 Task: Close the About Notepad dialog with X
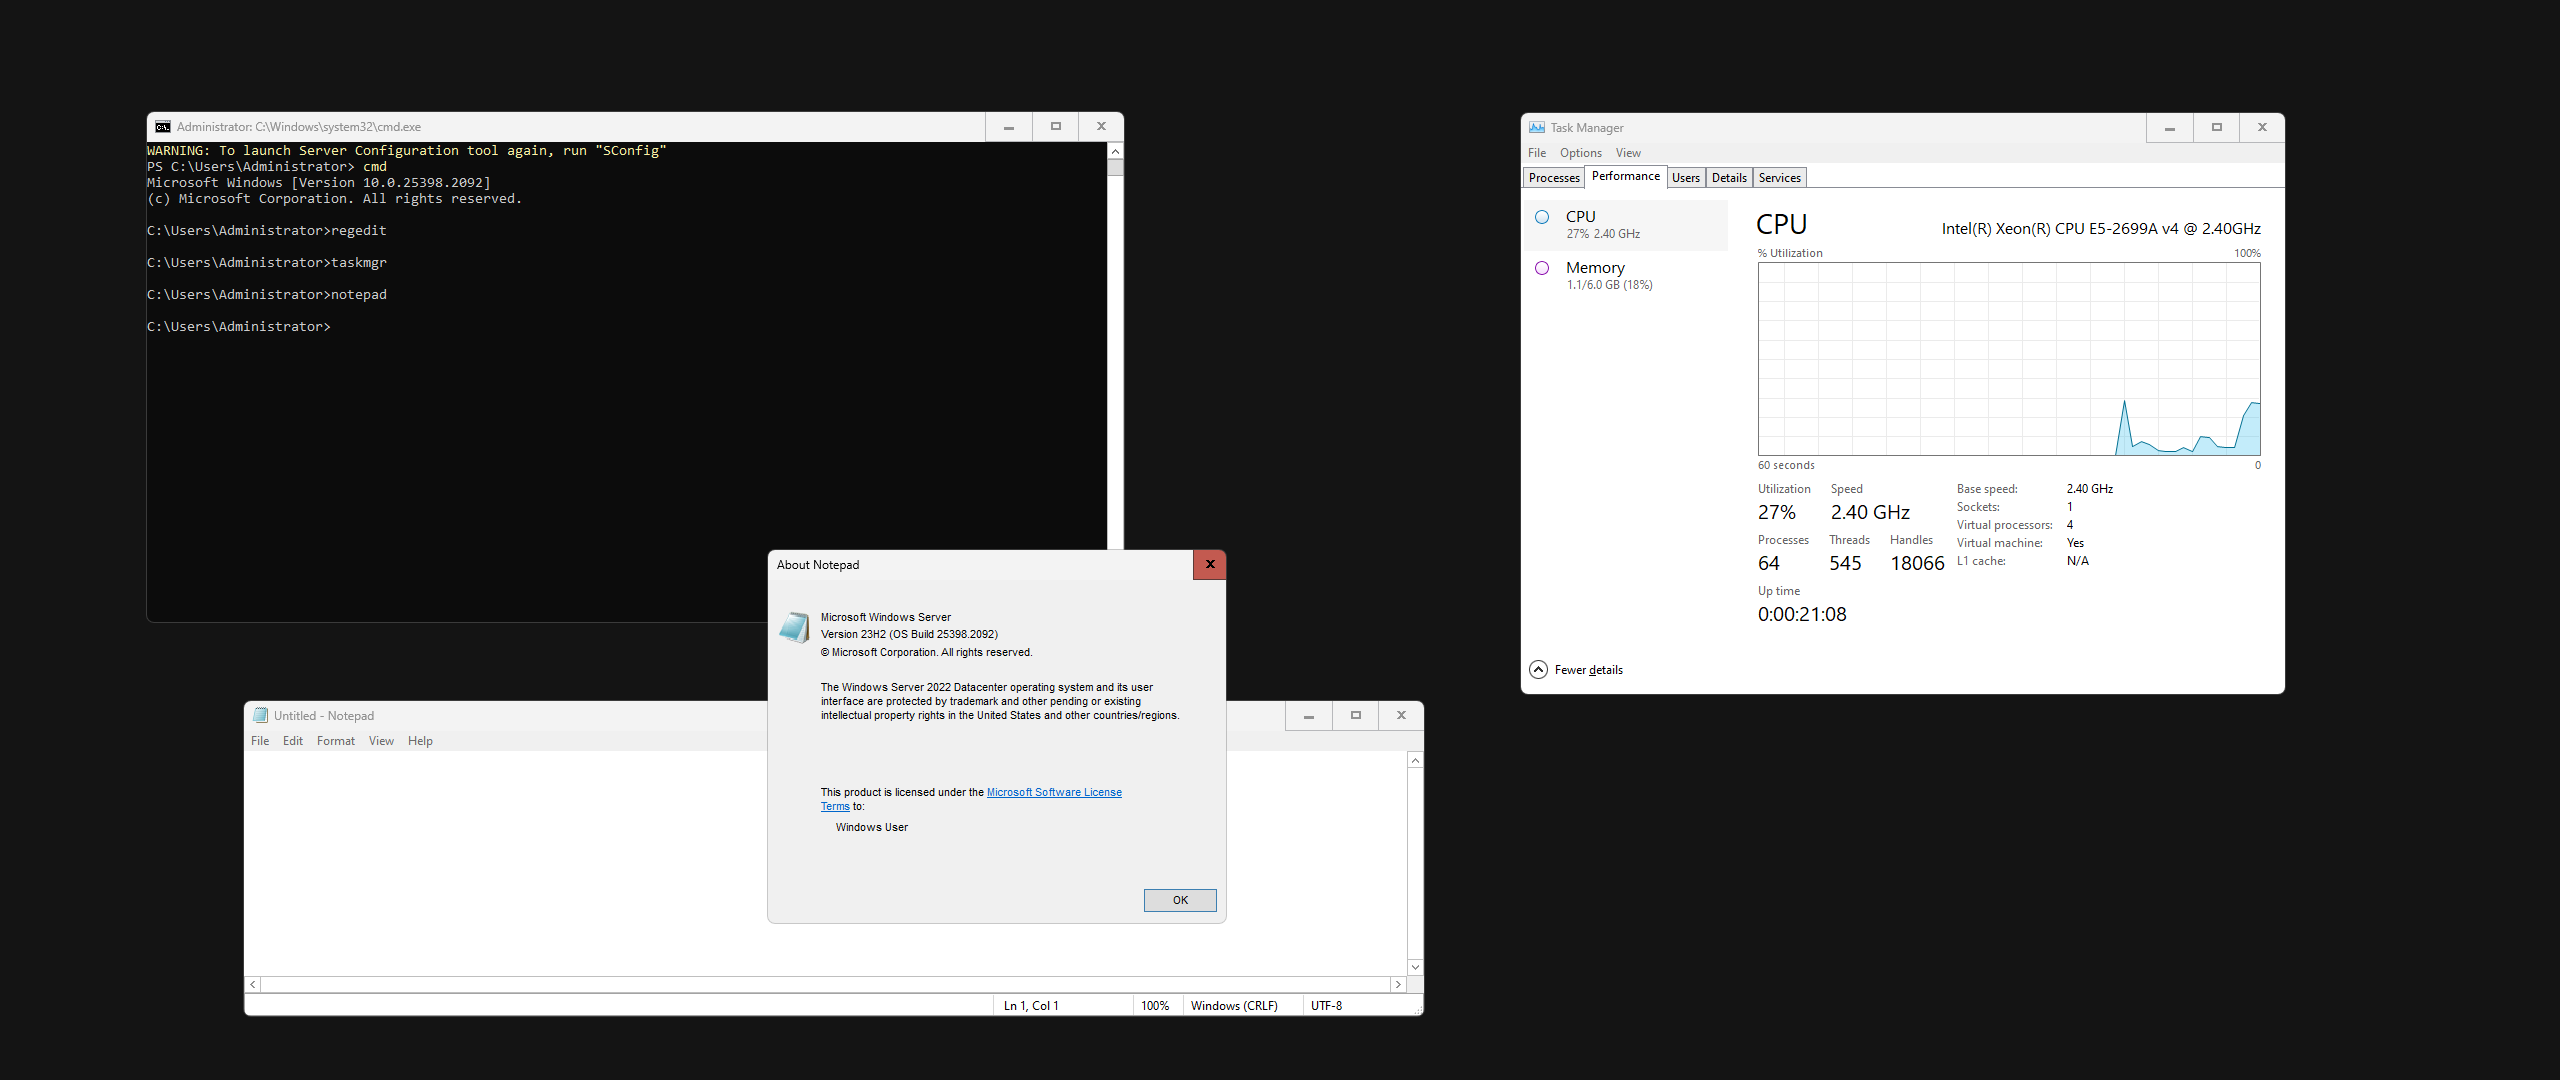[x=1210, y=565]
